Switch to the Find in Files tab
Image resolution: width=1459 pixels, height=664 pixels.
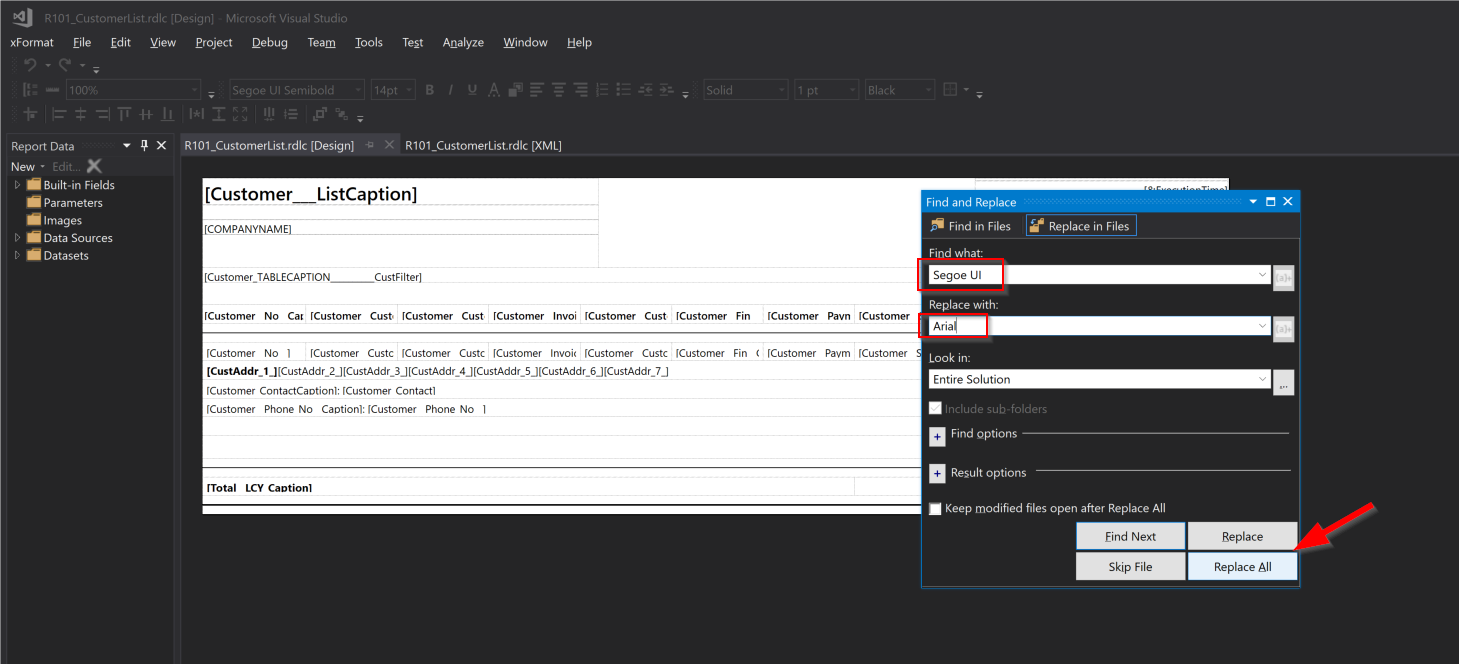point(971,225)
